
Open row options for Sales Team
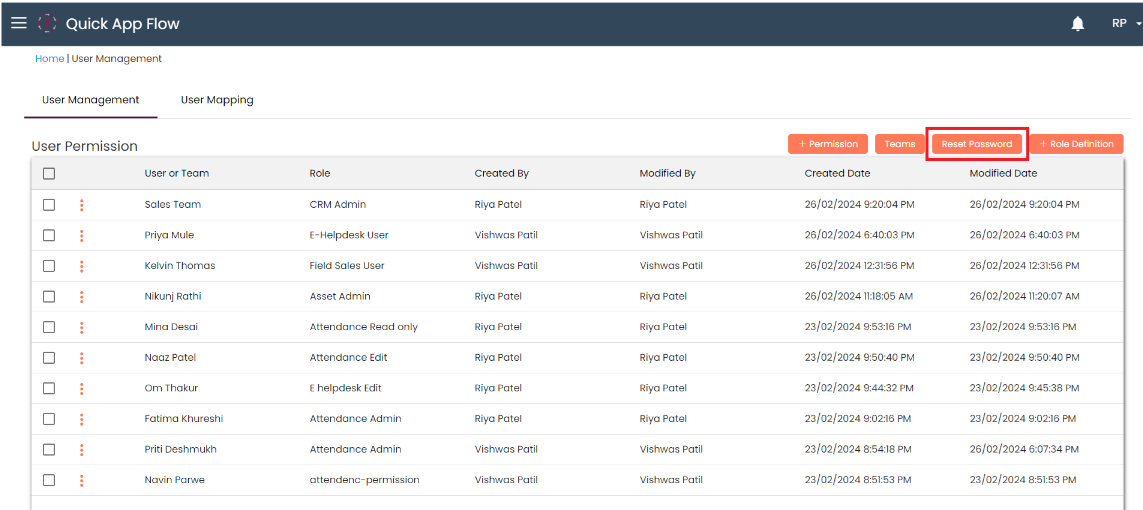(81, 205)
